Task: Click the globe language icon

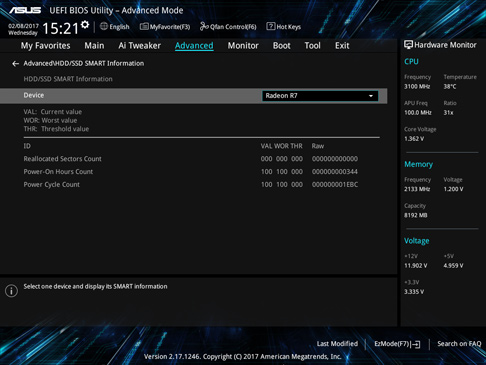Action: [104, 26]
